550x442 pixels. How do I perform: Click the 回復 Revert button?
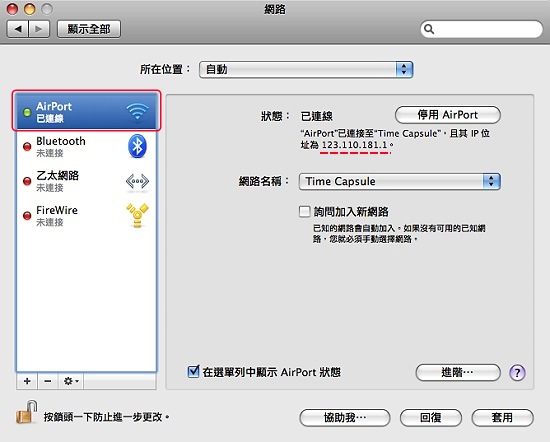[x=431, y=417]
